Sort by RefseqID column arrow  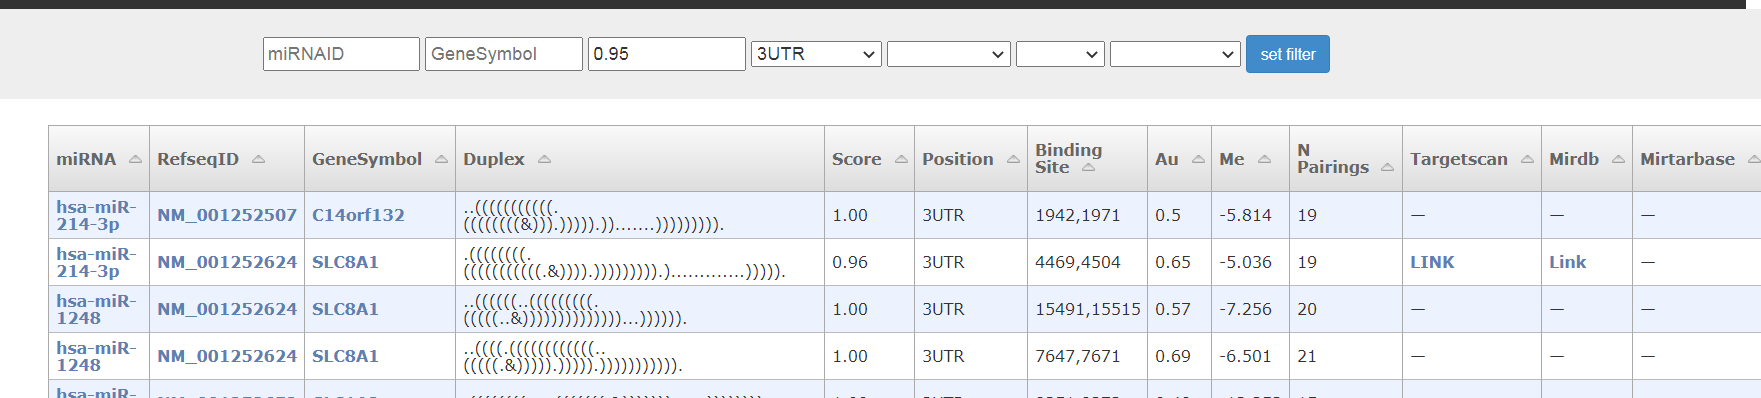click(258, 159)
